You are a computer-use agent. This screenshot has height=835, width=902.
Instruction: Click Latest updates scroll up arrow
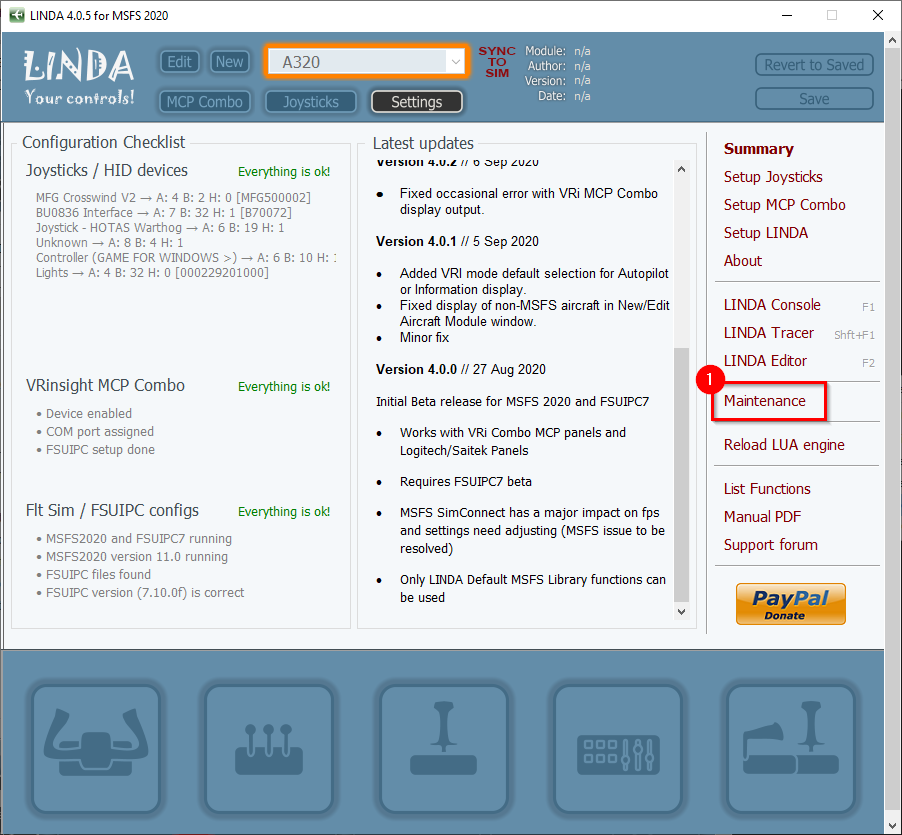click(x=681, y=169)
